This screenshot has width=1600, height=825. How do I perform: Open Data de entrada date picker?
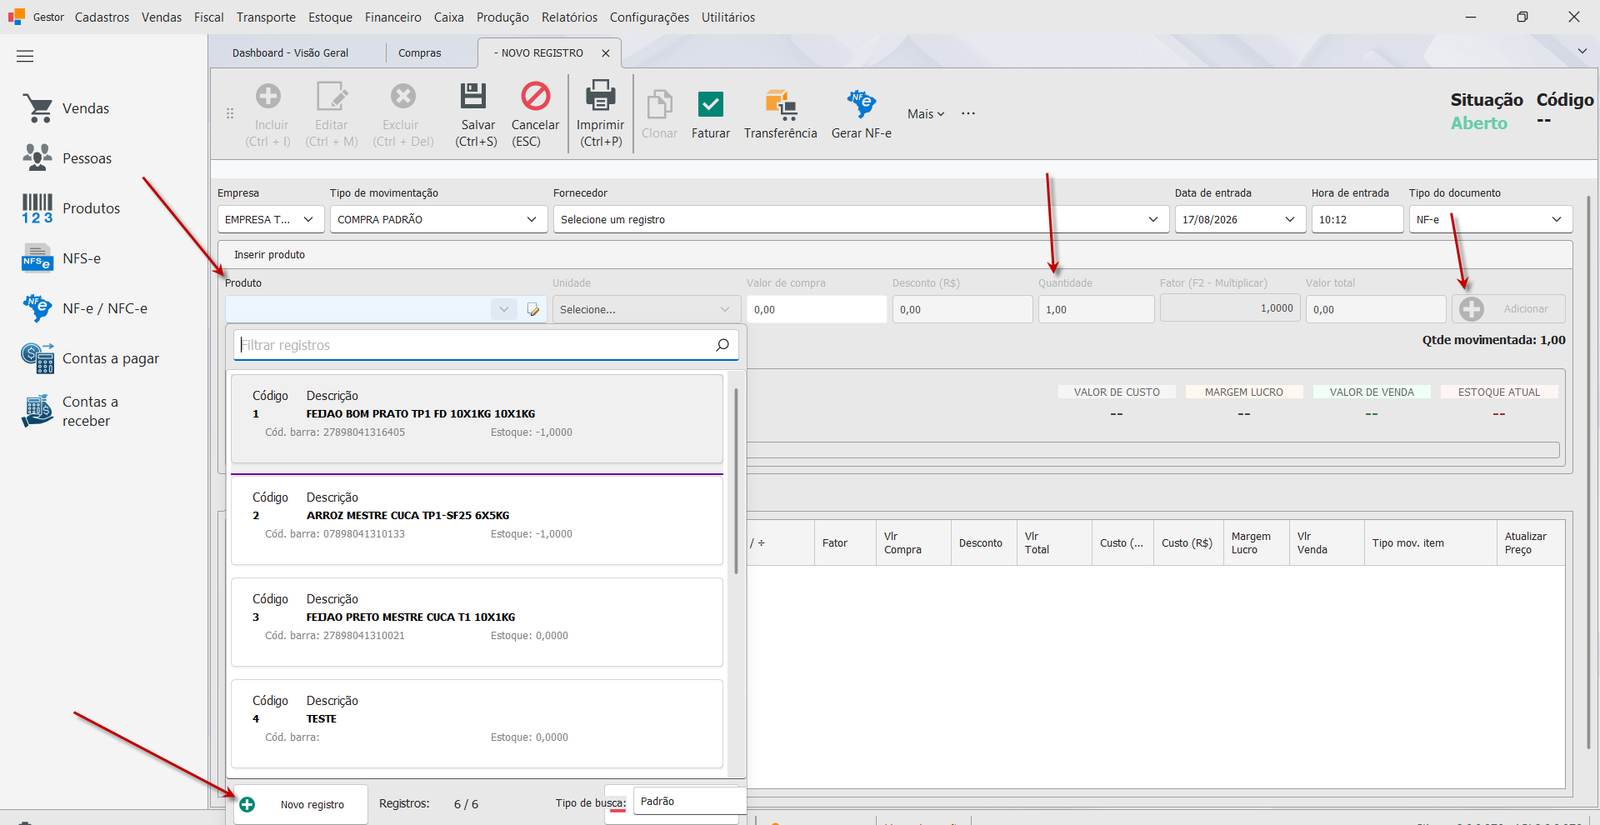(x=1290, y=219)
